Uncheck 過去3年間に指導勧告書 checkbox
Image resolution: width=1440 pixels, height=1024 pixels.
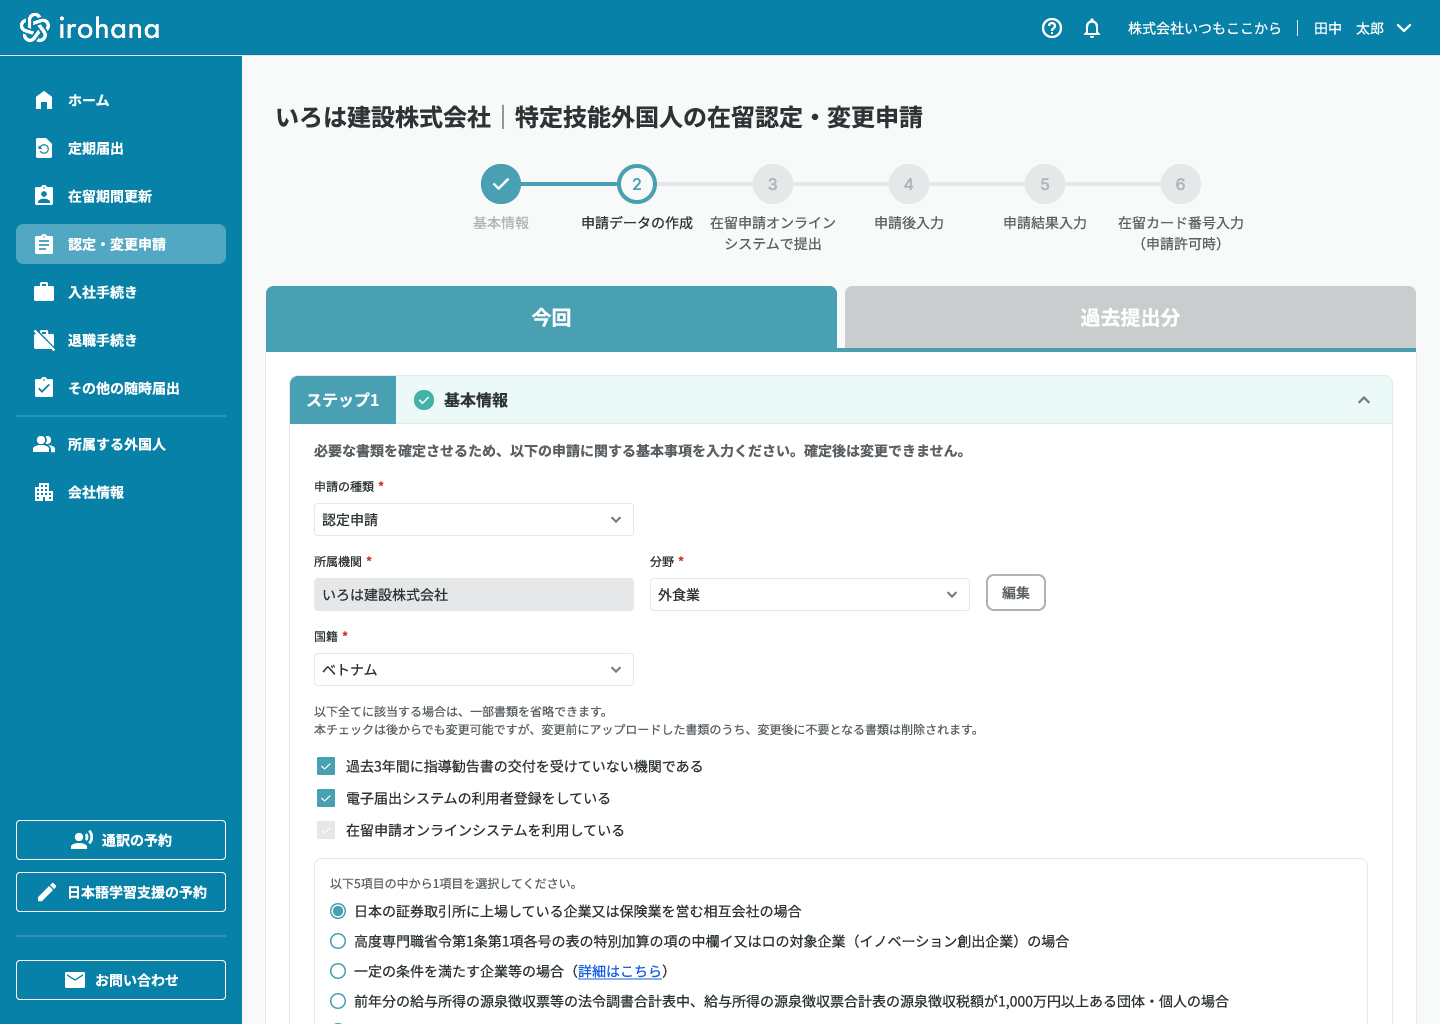pos(326,766)
